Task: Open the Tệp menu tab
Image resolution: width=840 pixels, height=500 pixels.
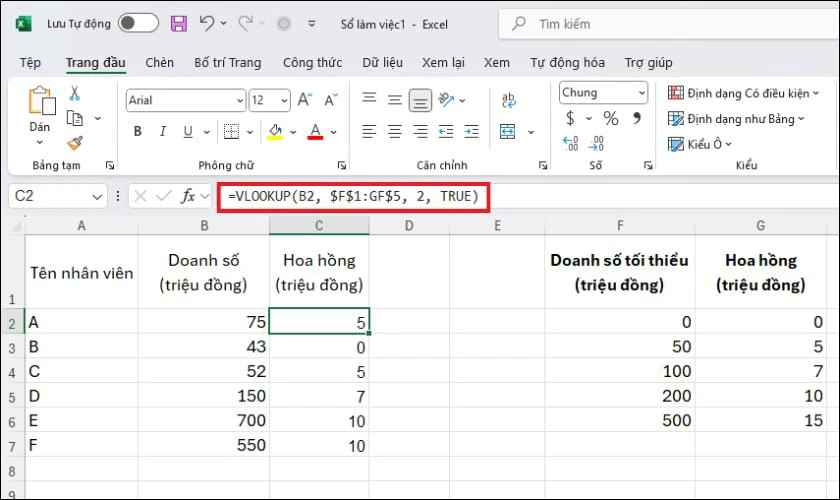Action: tap(30, 63)
